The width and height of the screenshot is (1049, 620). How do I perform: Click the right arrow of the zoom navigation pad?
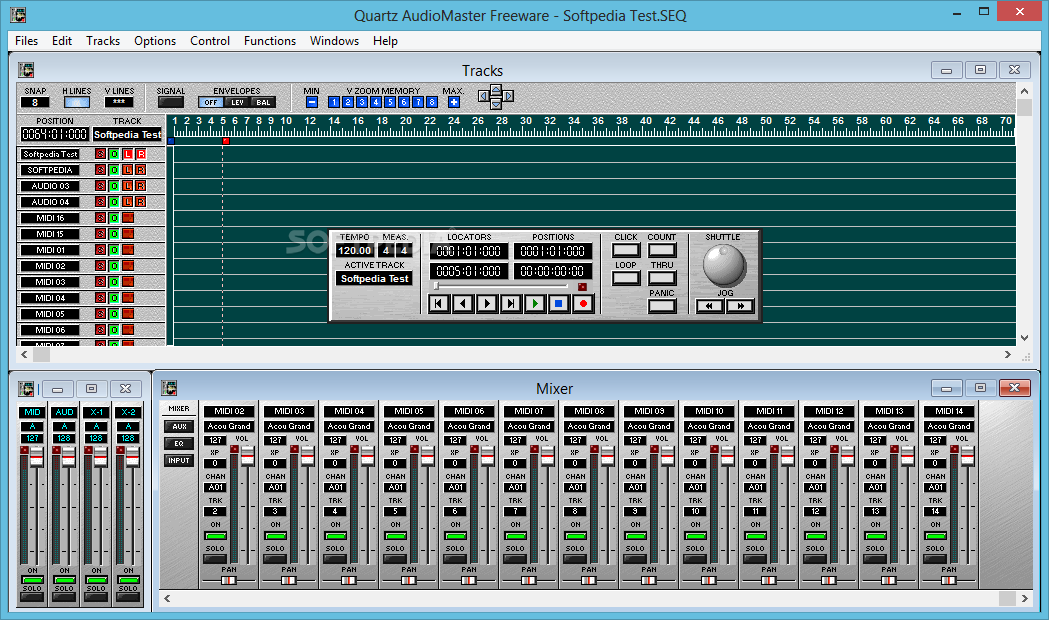tap(508, 96)
